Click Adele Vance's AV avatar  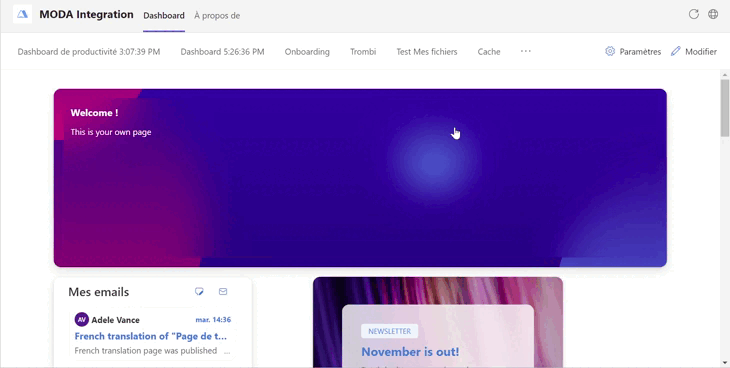[x=81, y=320]
